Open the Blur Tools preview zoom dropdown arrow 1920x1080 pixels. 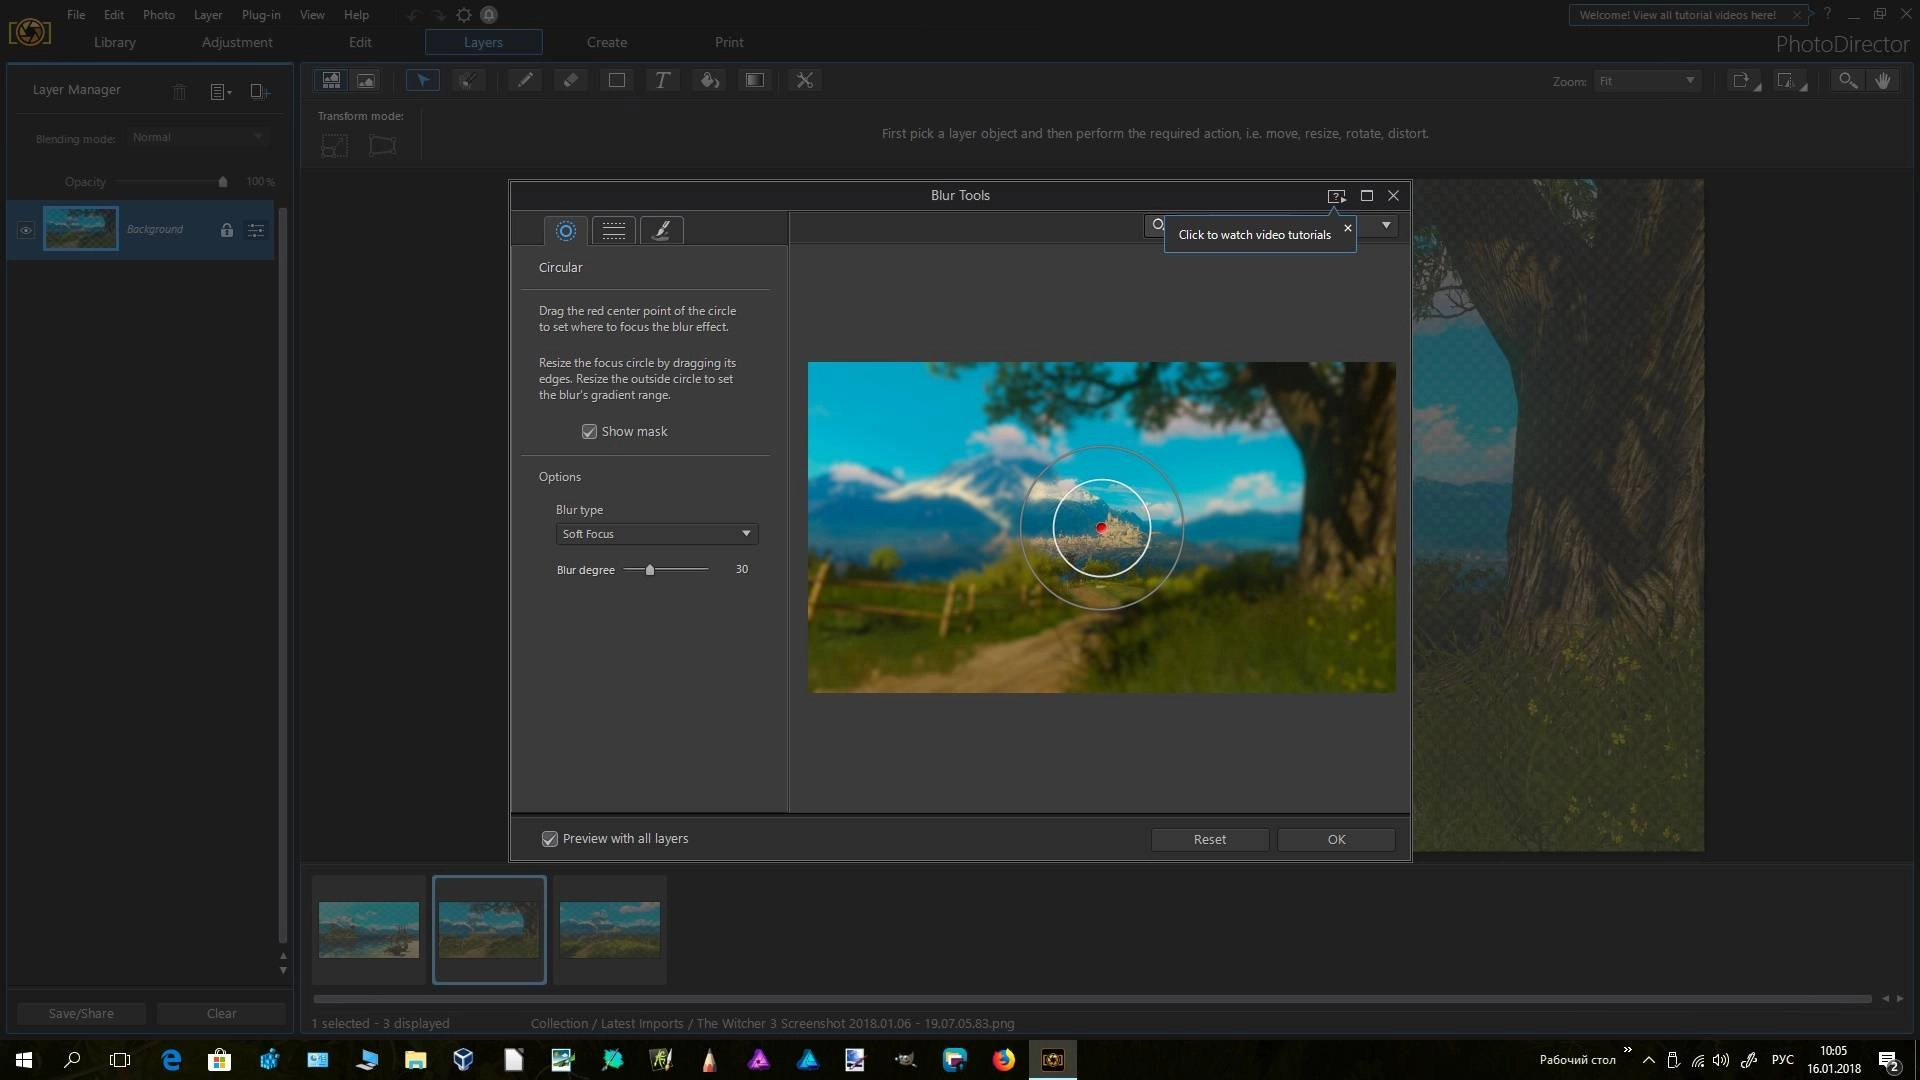coord(1386,226)
